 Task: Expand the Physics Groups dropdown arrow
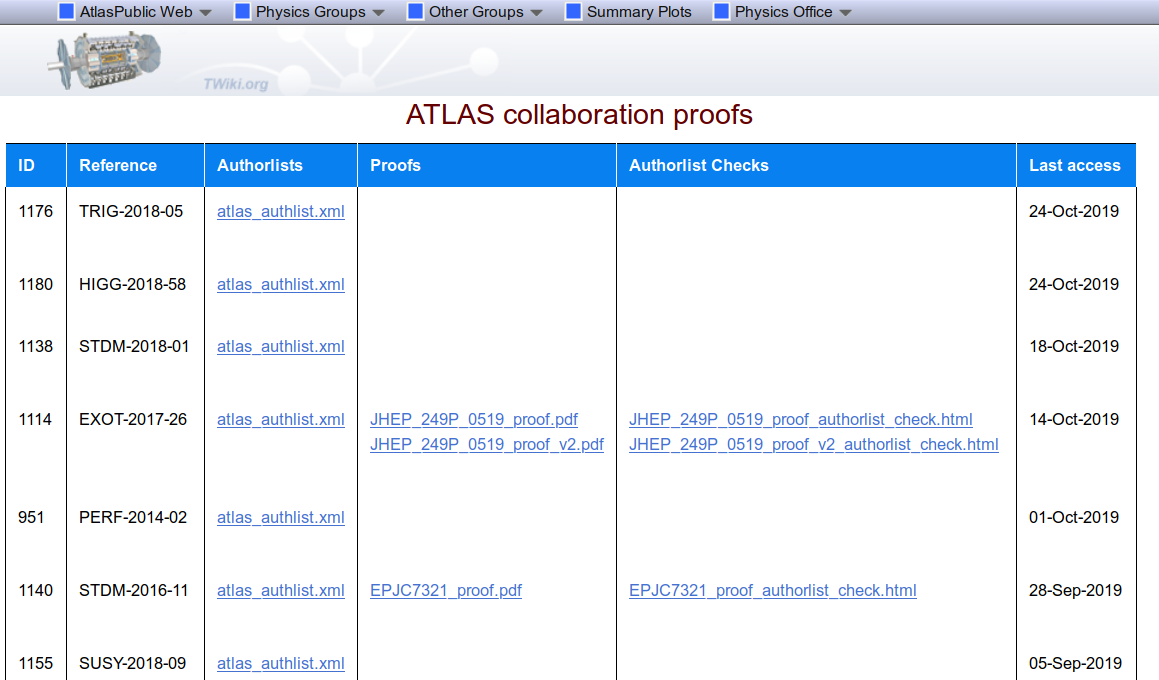(378, 13)
